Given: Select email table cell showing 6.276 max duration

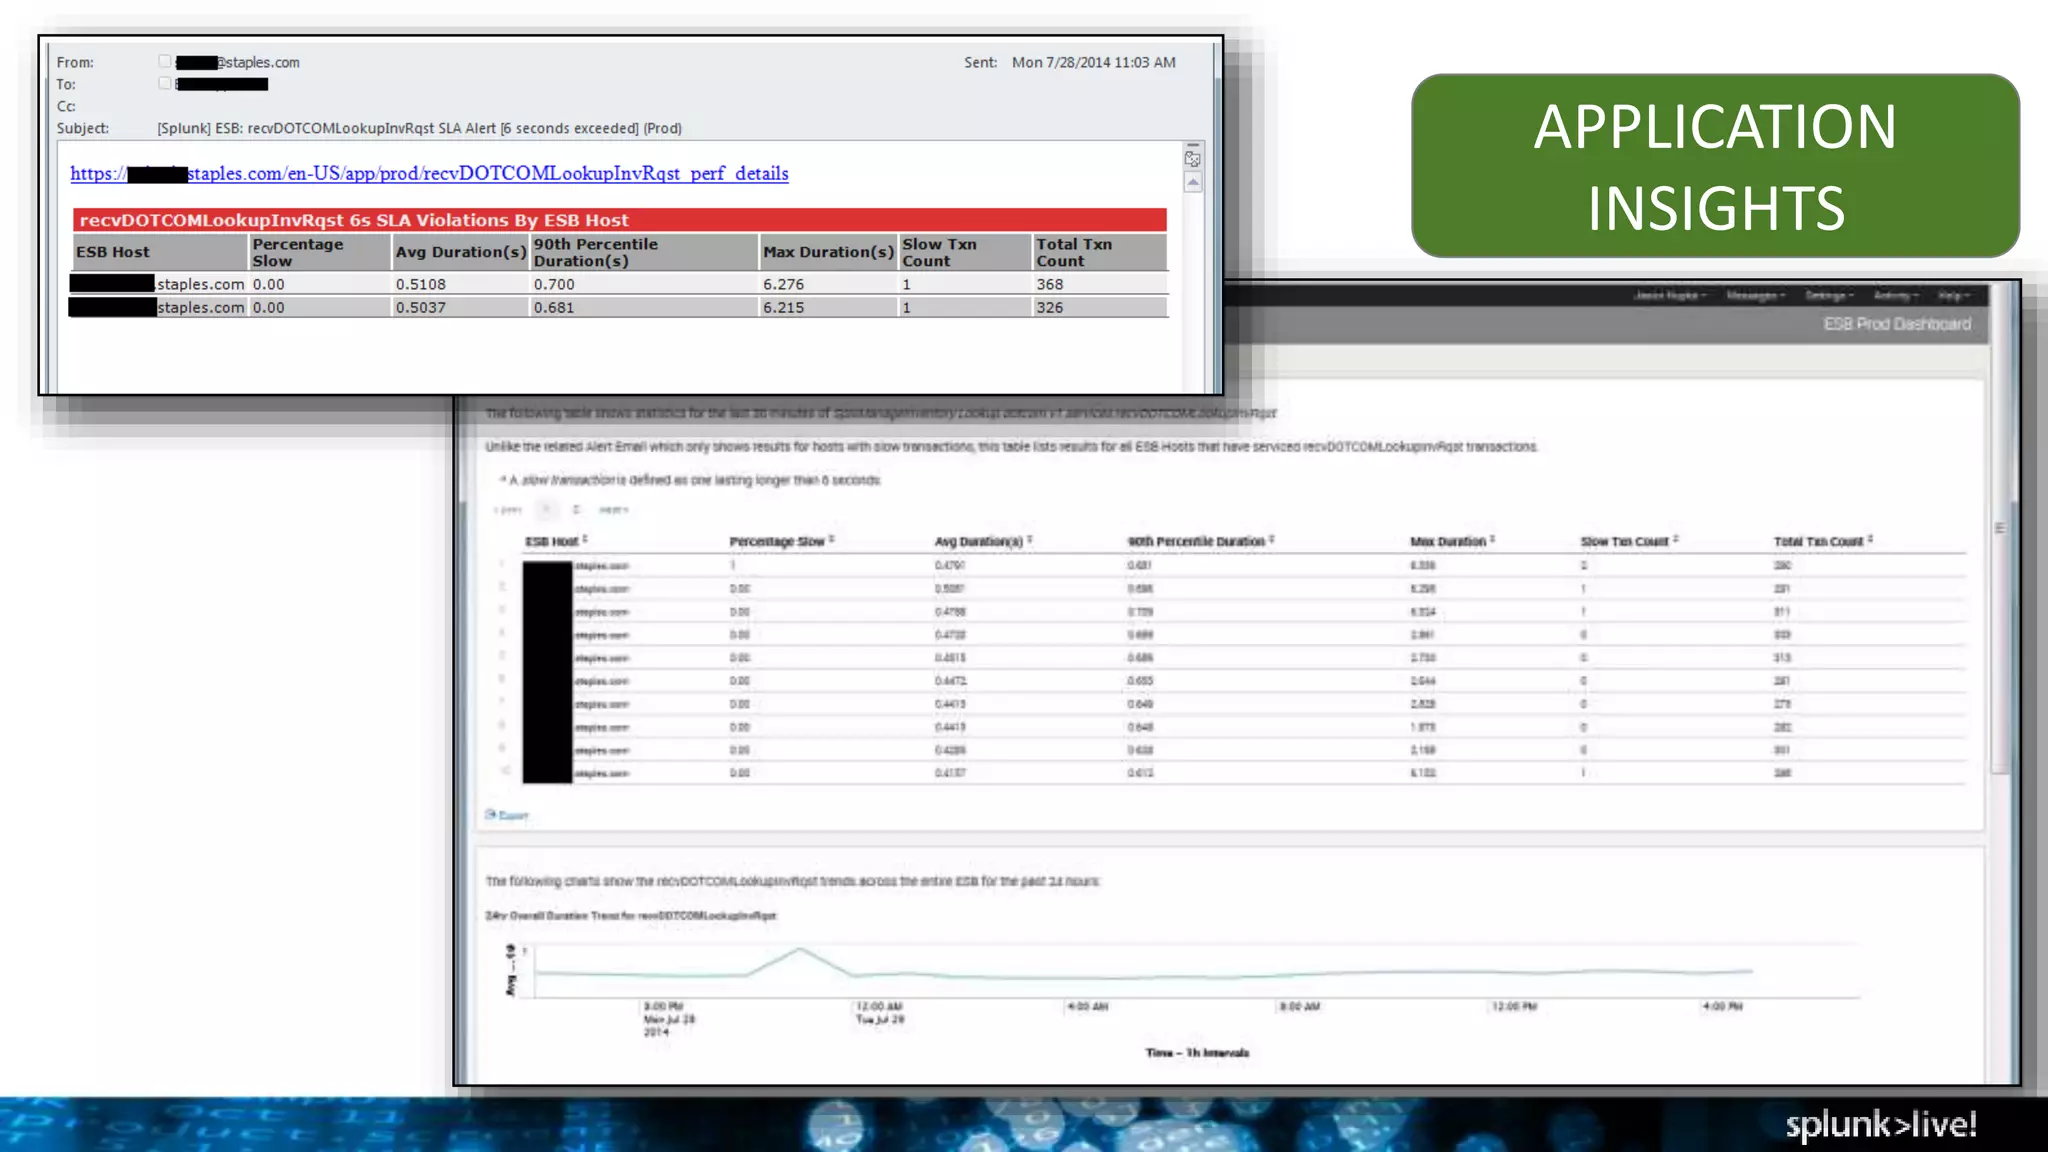Looking at the screenshot, I should [828, 284].
